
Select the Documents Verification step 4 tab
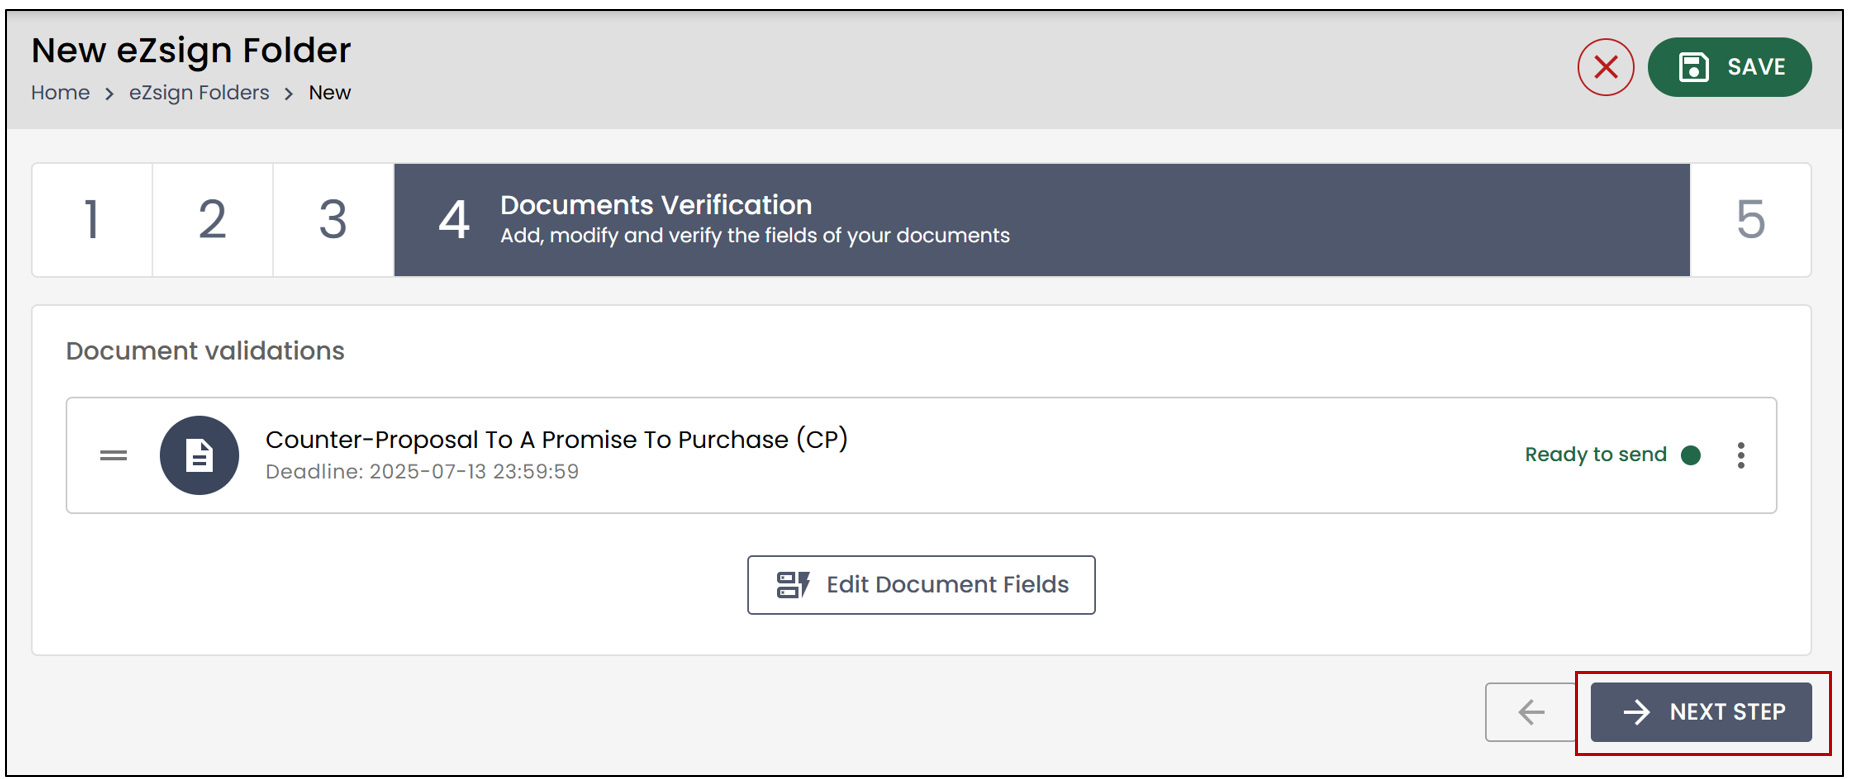coord(1042,220)
